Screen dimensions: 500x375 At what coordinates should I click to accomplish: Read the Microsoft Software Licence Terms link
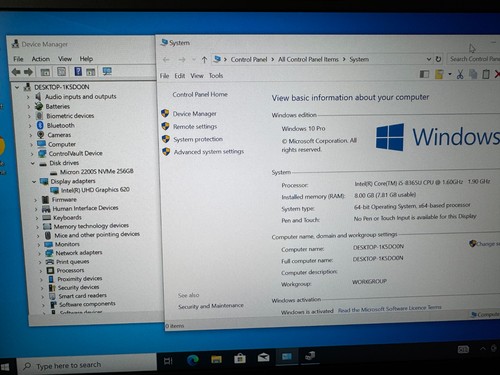click(390, 309)
